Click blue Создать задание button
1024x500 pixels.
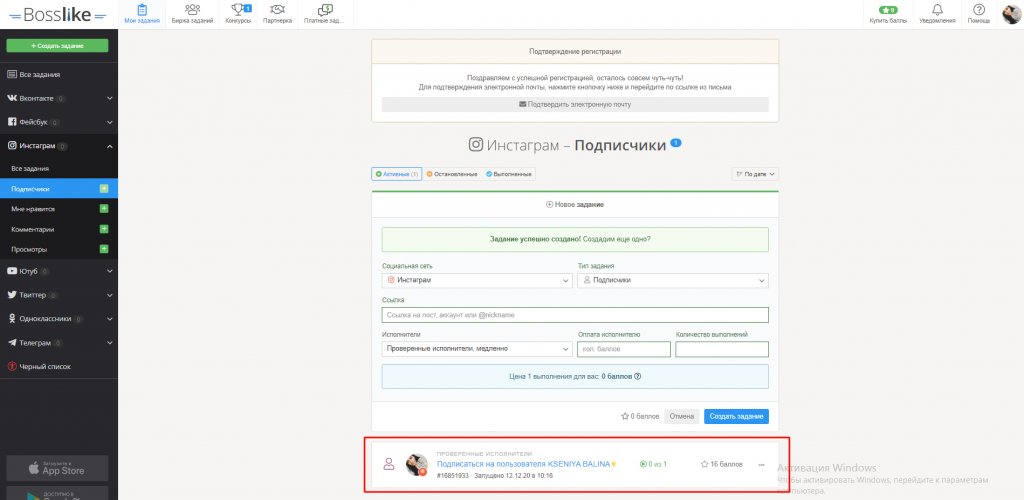click(x=736, y=416)
